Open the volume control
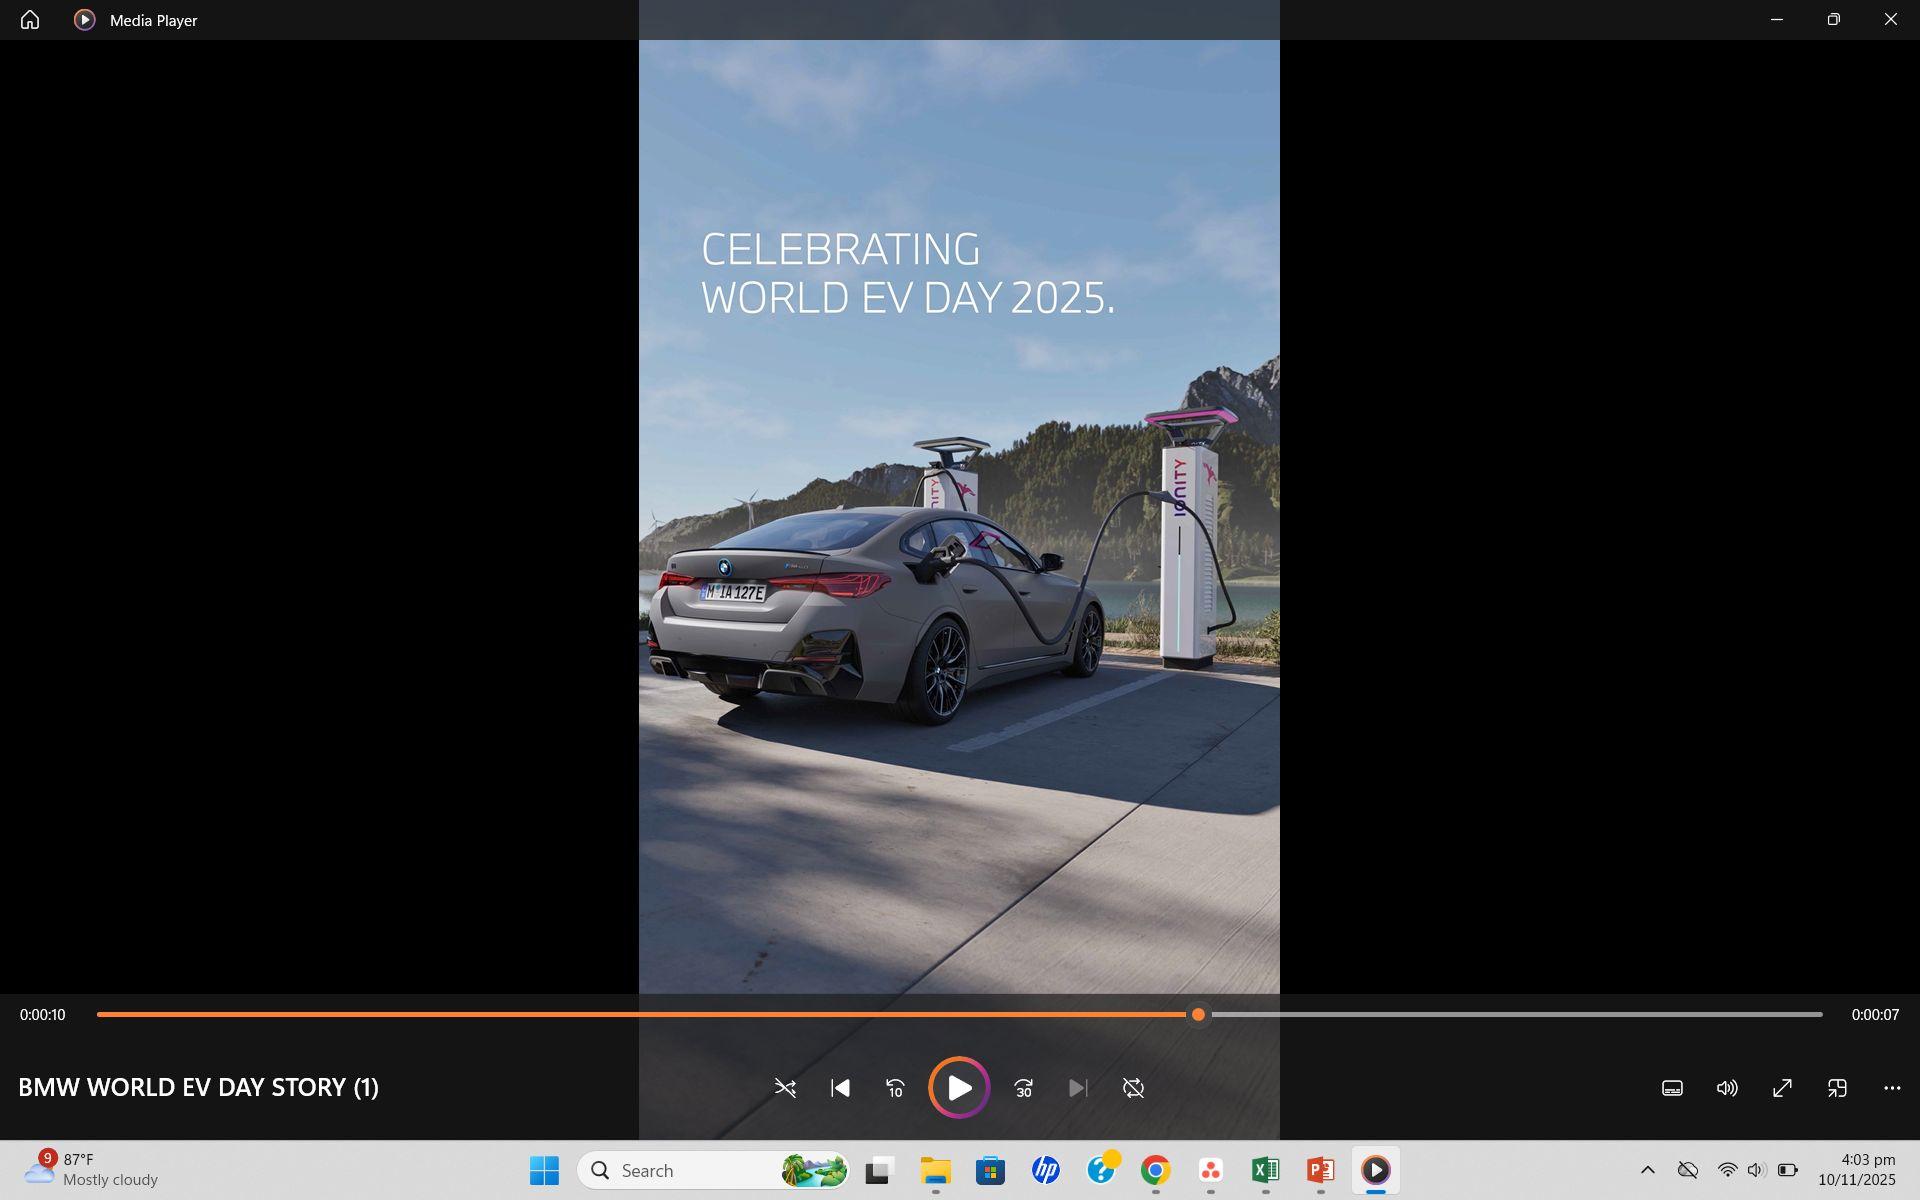The image size is (1920, 1200). [1727, 1088]
